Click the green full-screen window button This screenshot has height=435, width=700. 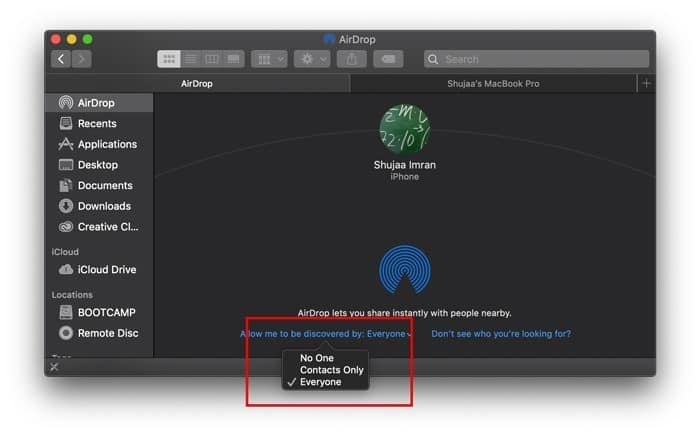pos(88,39)
